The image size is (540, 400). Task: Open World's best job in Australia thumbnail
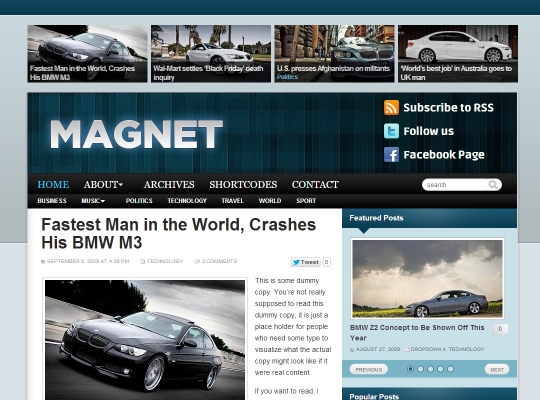coord(458,53)
